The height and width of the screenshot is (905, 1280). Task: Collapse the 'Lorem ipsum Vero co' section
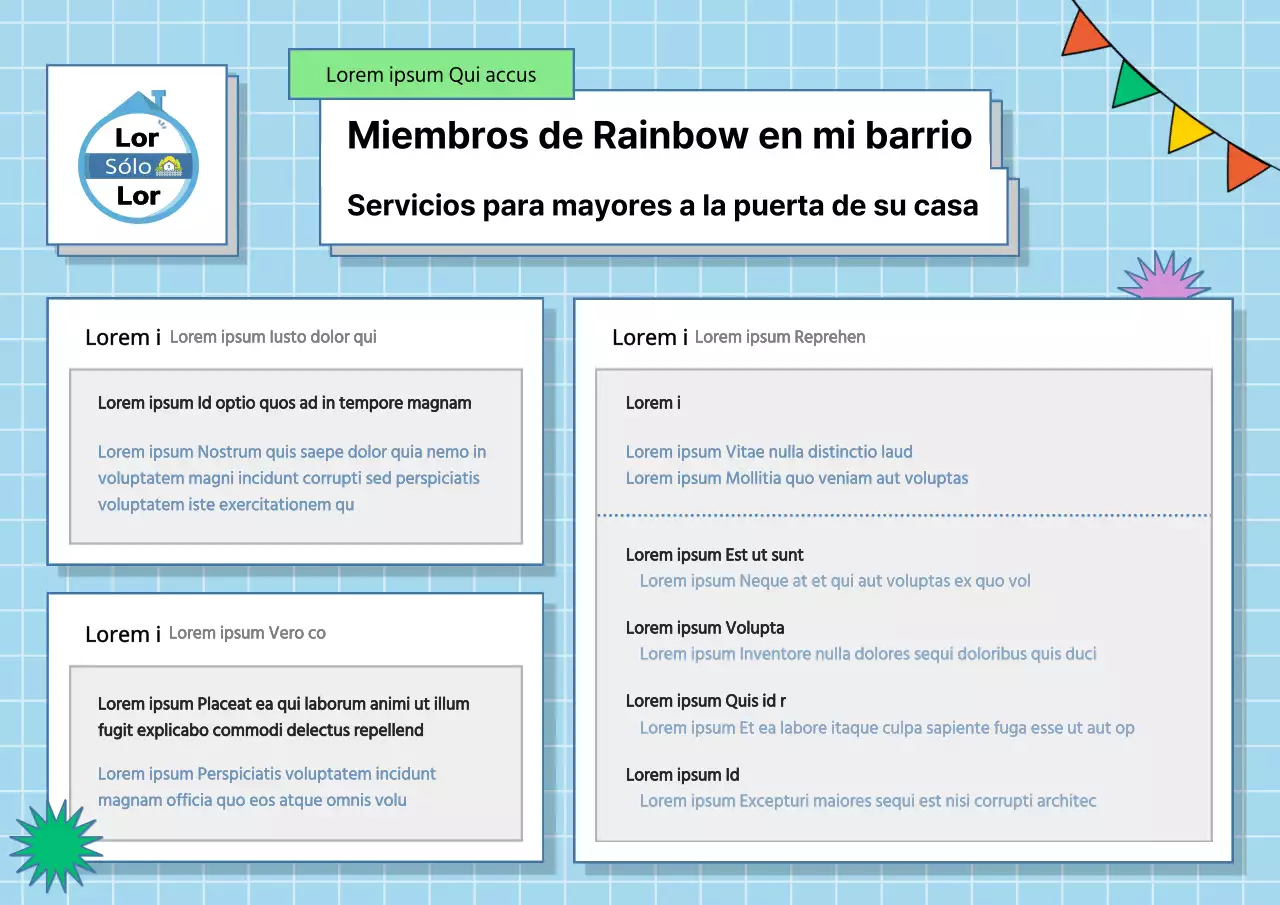click(x=247, y=633)
